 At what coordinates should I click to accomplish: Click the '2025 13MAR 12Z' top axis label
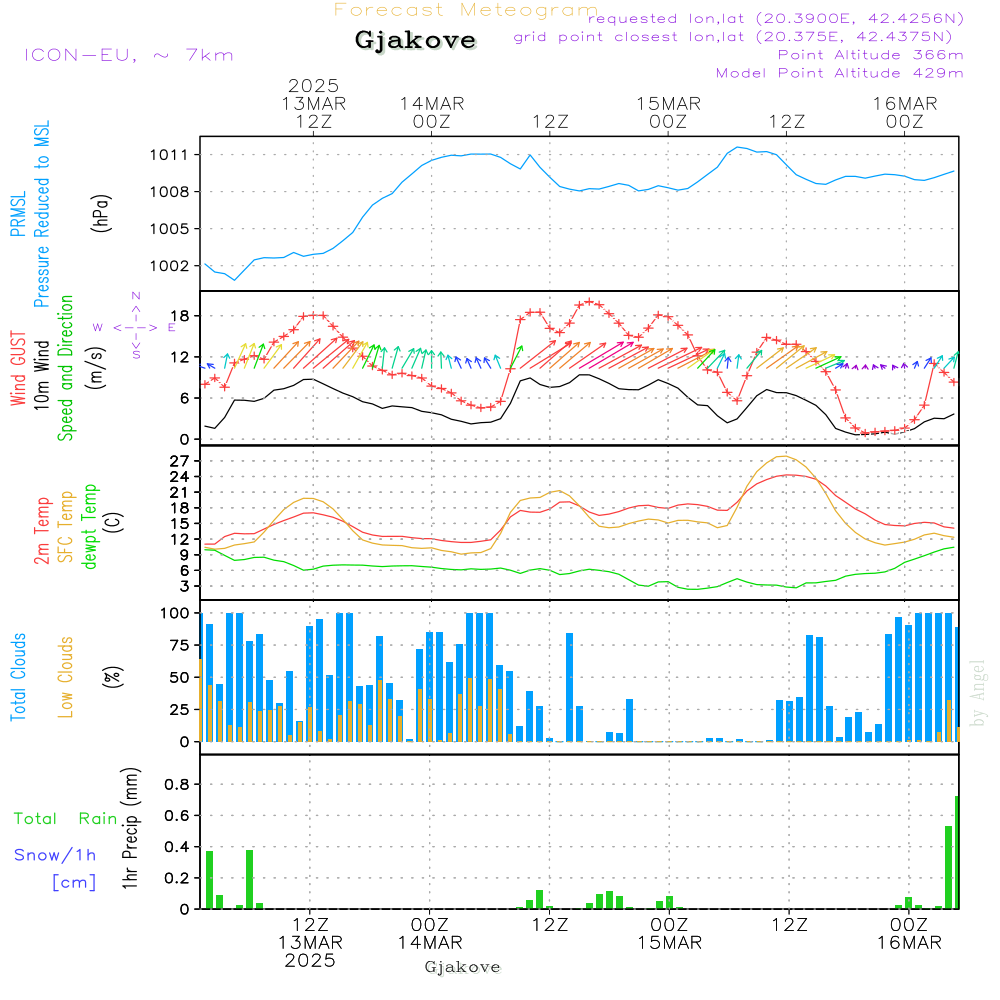coord(313,103)
